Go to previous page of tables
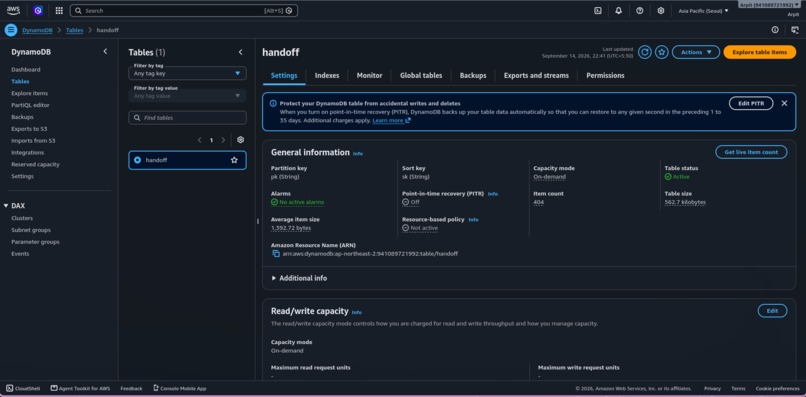The height and width of the screenshot is (397, 806). click(x=199, y=140)
